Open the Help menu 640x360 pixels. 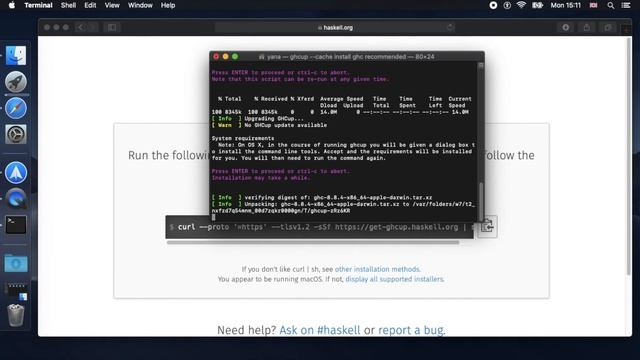[168, 5]
